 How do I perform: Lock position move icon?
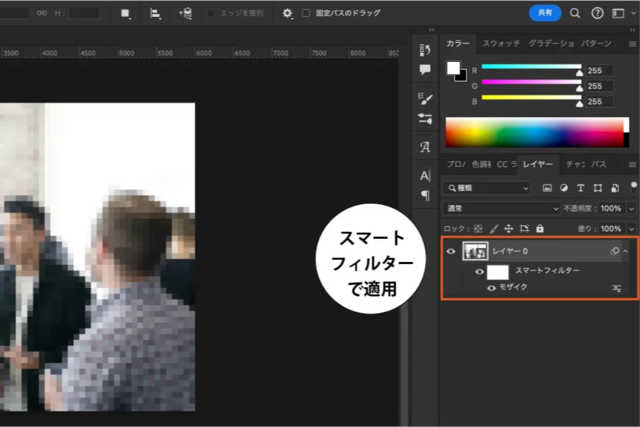click(509, 229)
